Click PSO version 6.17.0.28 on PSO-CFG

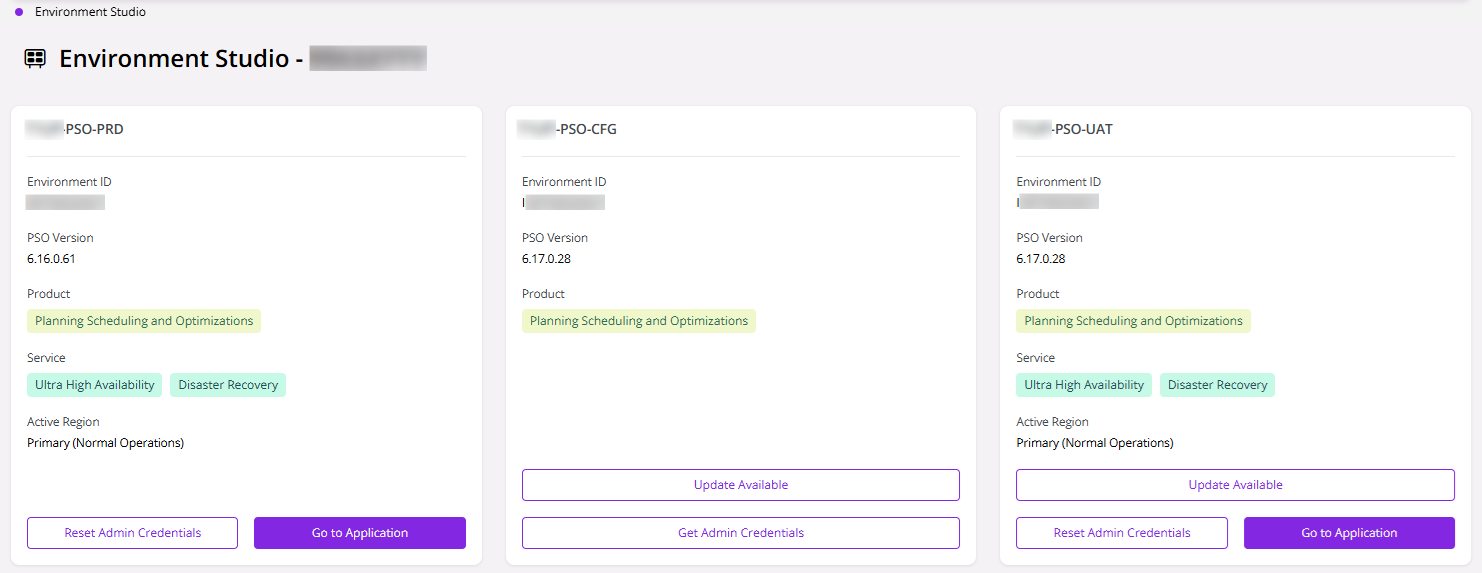point(546,259)
